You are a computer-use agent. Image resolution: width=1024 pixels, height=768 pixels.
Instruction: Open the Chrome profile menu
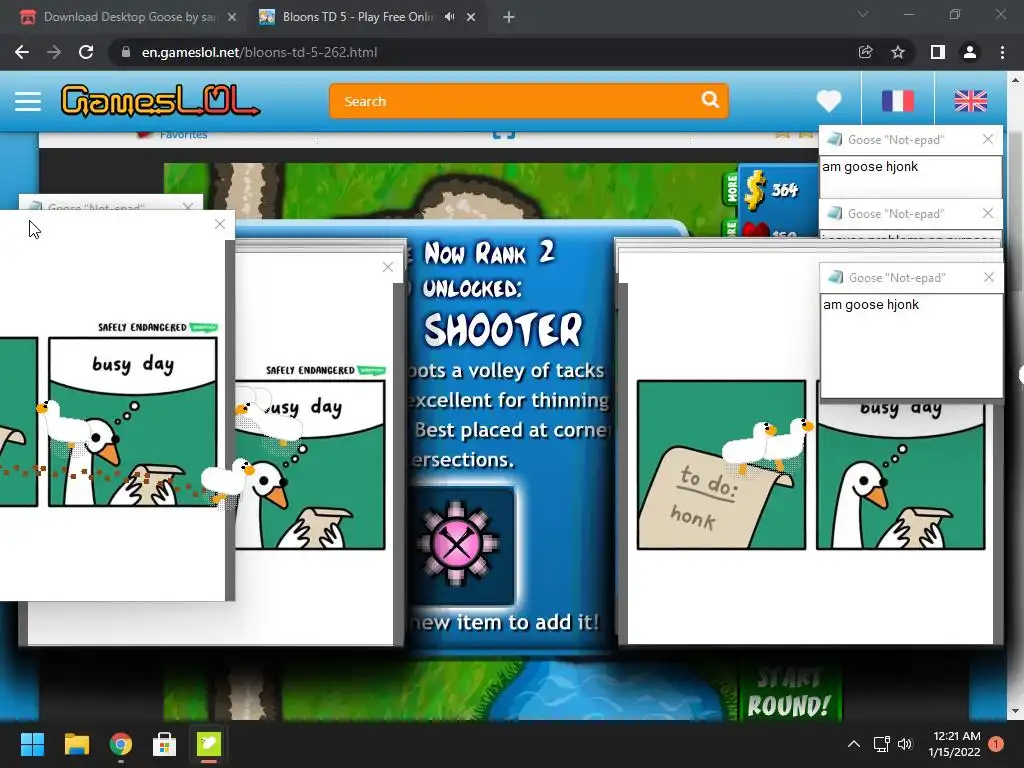coord(970,52)
